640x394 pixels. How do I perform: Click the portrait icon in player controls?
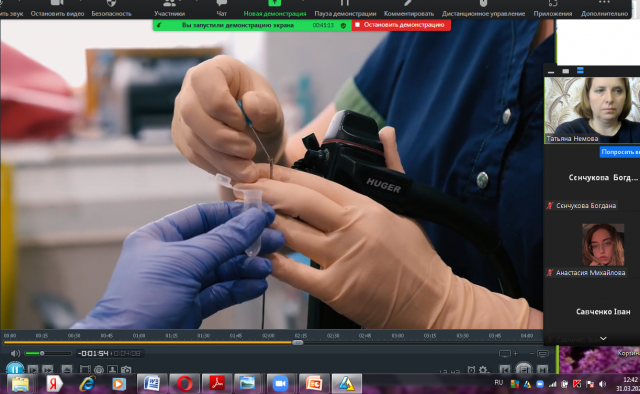click(112, 370)
